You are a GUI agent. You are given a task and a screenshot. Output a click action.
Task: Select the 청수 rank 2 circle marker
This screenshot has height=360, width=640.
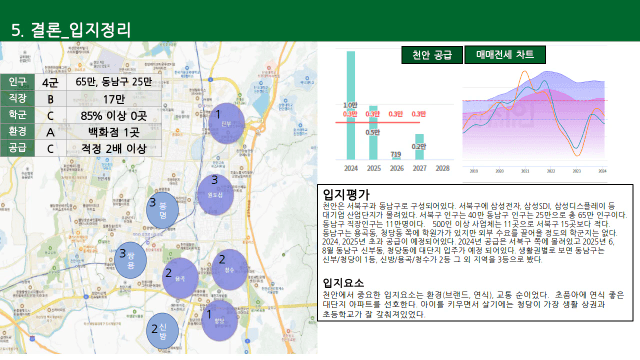coord(229,270)
